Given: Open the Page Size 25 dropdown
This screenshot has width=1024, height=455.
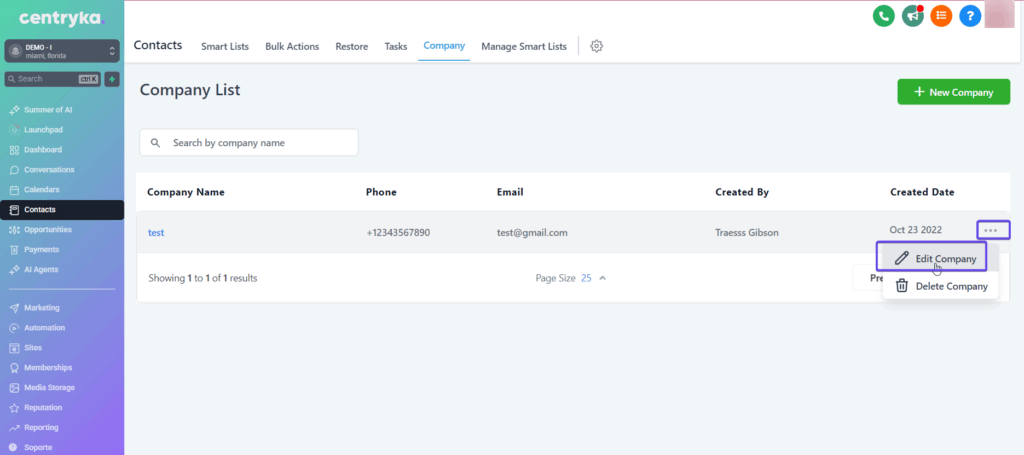Looking at the screenshot, I should pyautogui.click(x=571, y=278).
